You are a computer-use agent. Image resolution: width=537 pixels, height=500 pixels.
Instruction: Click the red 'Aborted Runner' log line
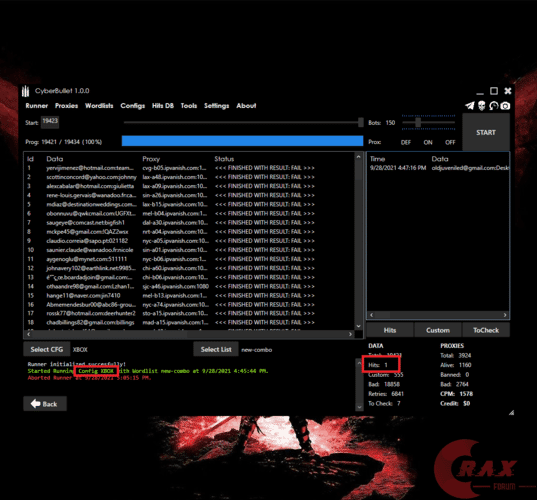pyautogui.click(x=89, y=378)
